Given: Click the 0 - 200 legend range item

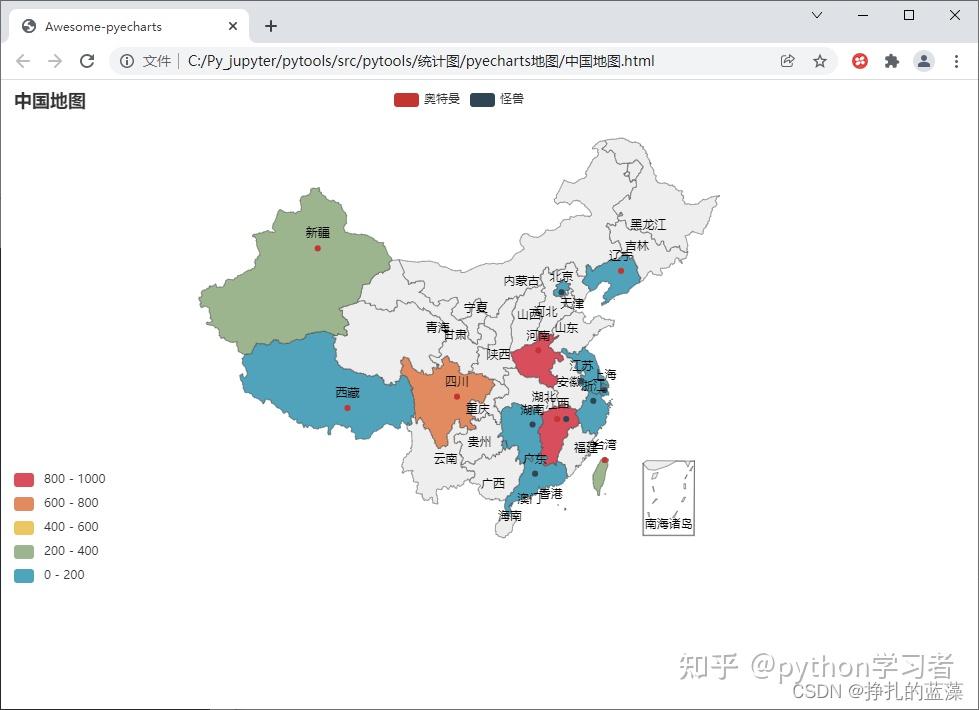Looking at the screenshot, I should 49,575.
